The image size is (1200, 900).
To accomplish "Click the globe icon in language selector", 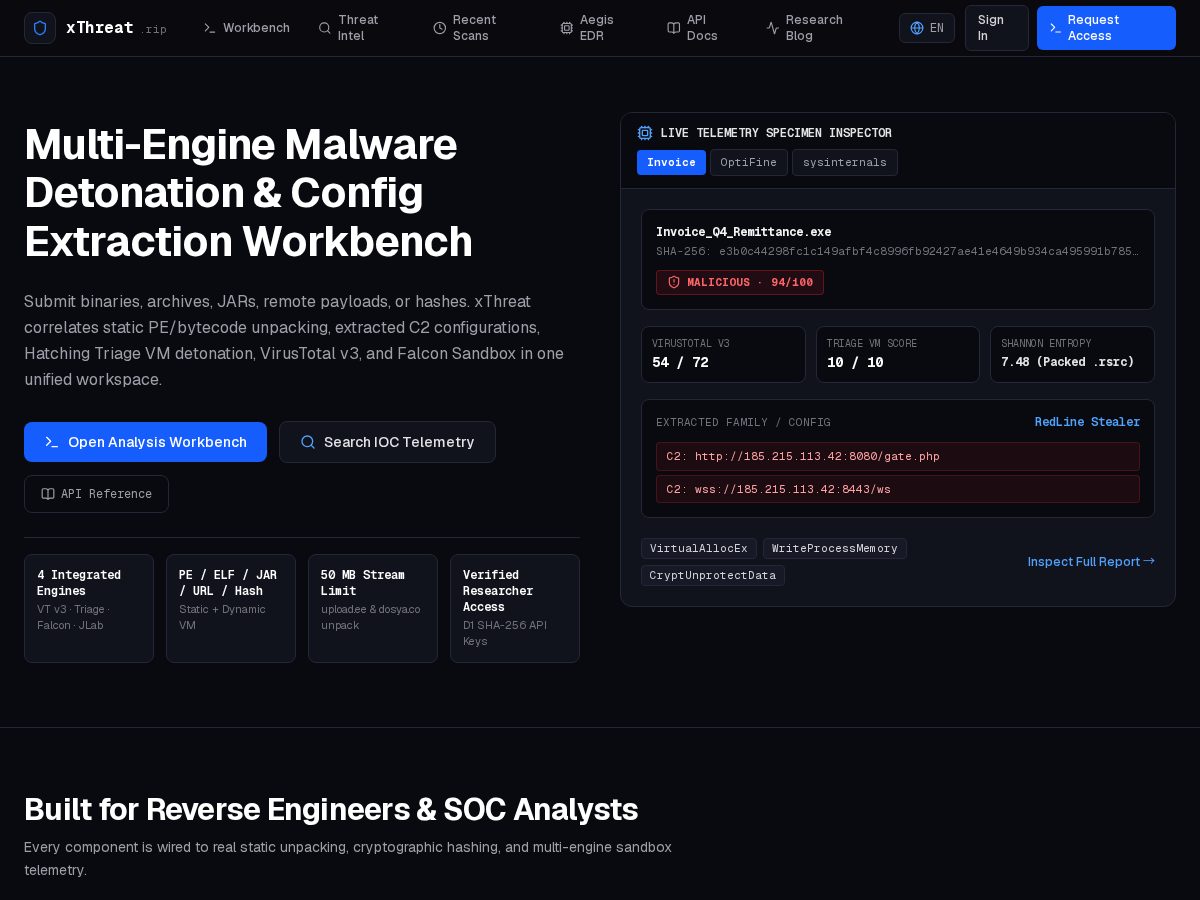I will (917, 28).
